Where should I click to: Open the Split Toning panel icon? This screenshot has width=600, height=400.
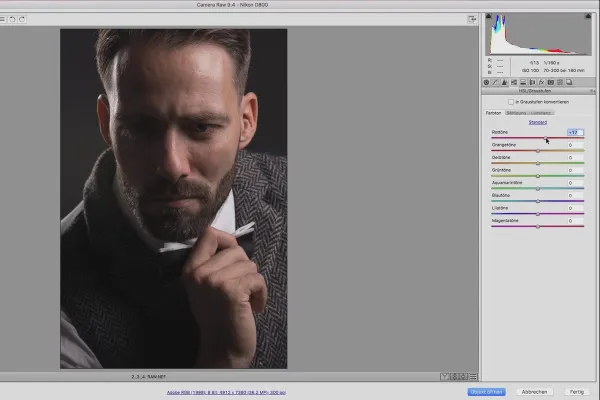[523, 82]
